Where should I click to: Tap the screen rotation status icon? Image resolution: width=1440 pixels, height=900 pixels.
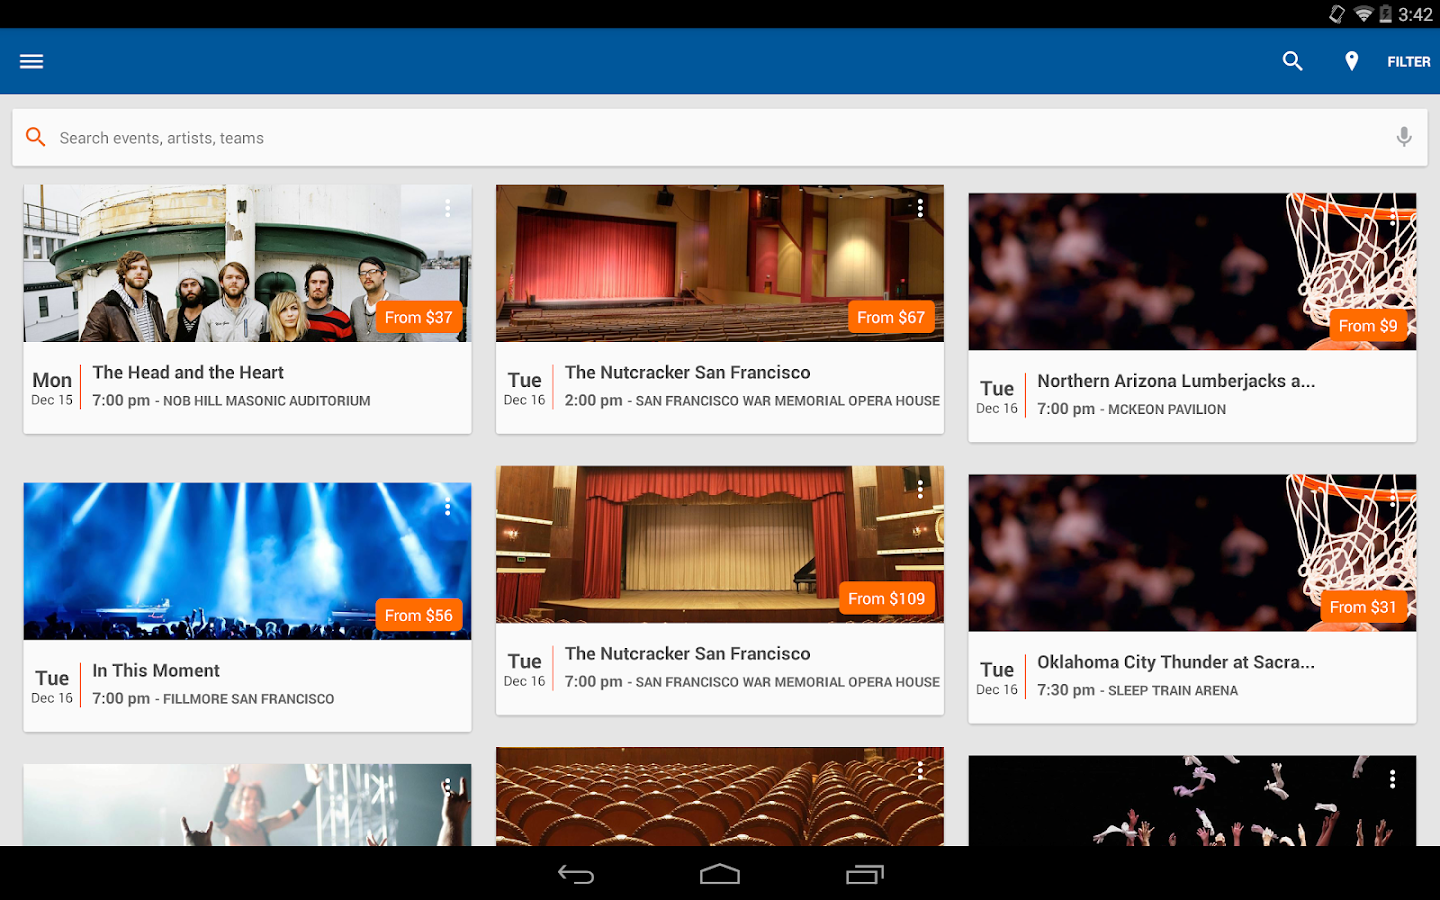point(1336,14)
